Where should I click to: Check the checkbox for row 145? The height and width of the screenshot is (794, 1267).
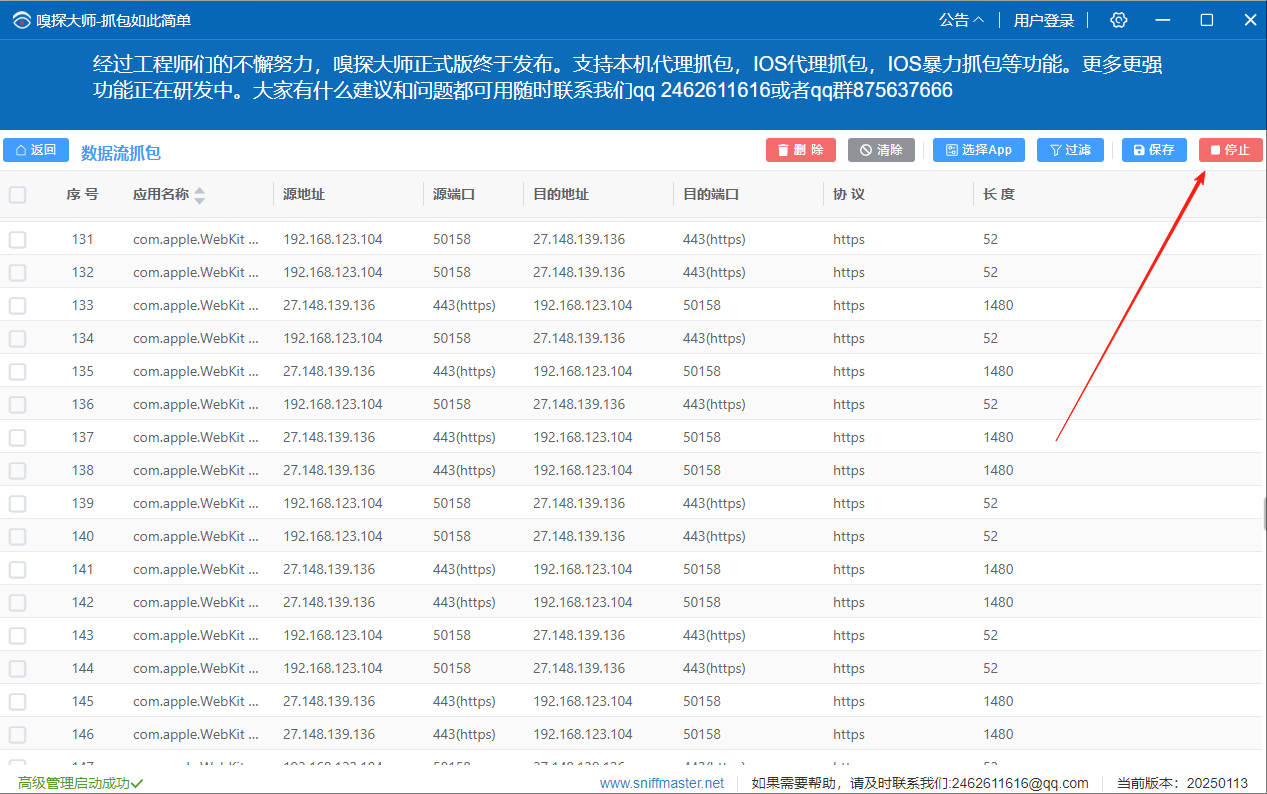[x=18, y=702]
